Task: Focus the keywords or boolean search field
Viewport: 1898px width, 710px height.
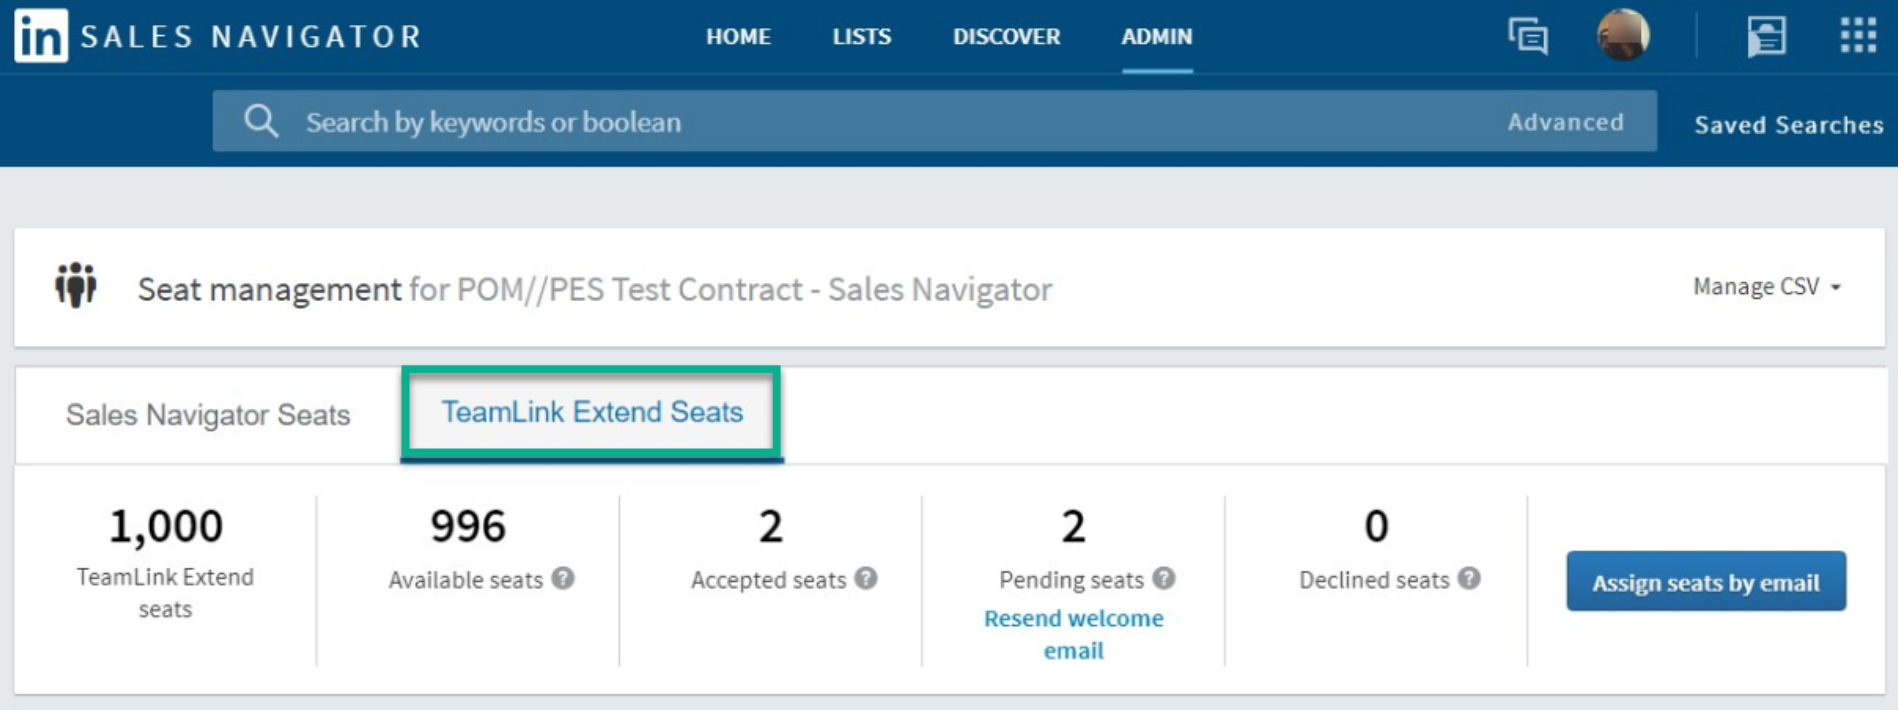Action: (x=934, y=121)
